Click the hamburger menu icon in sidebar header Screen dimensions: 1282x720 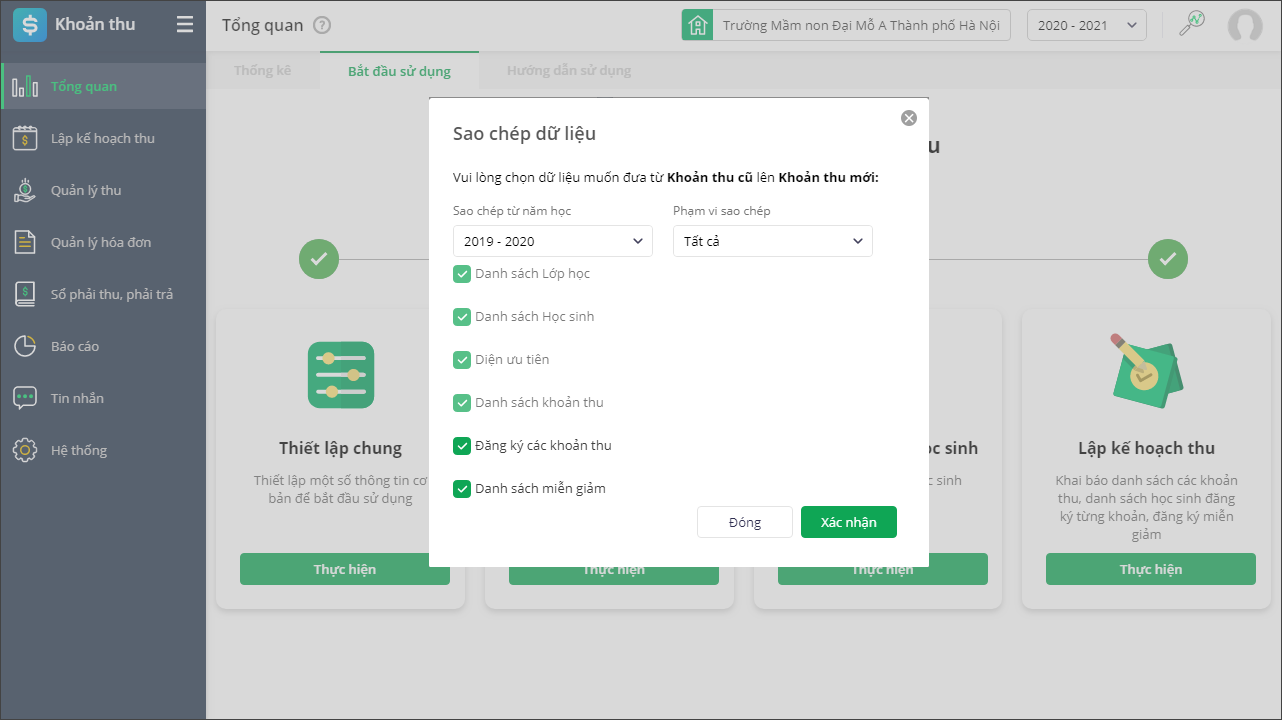click(x=185, y=25)
